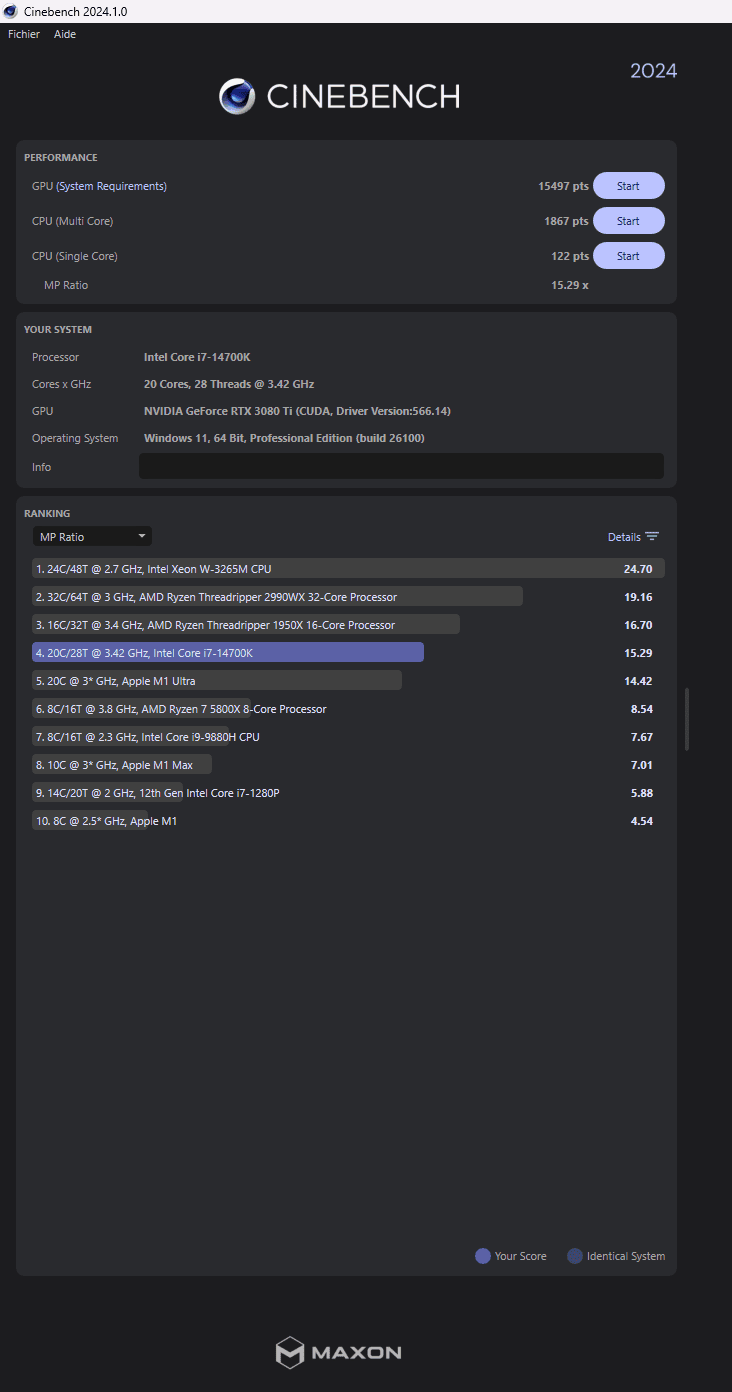Click the 2024 version label

pyautogui.click(x=653, y=71)
